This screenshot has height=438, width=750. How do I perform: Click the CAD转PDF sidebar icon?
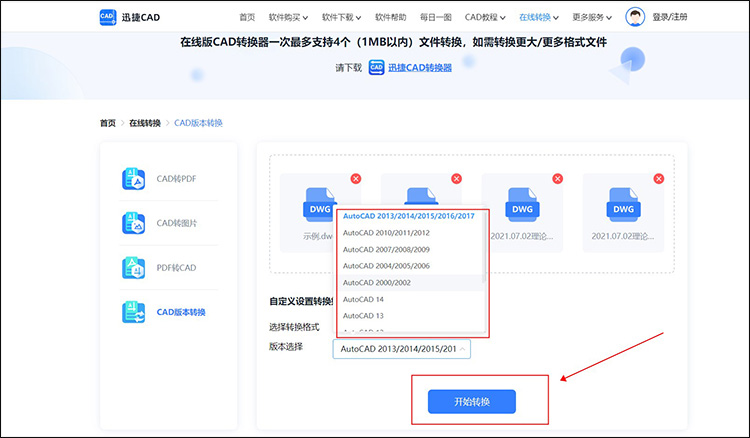tap(133, 179)
